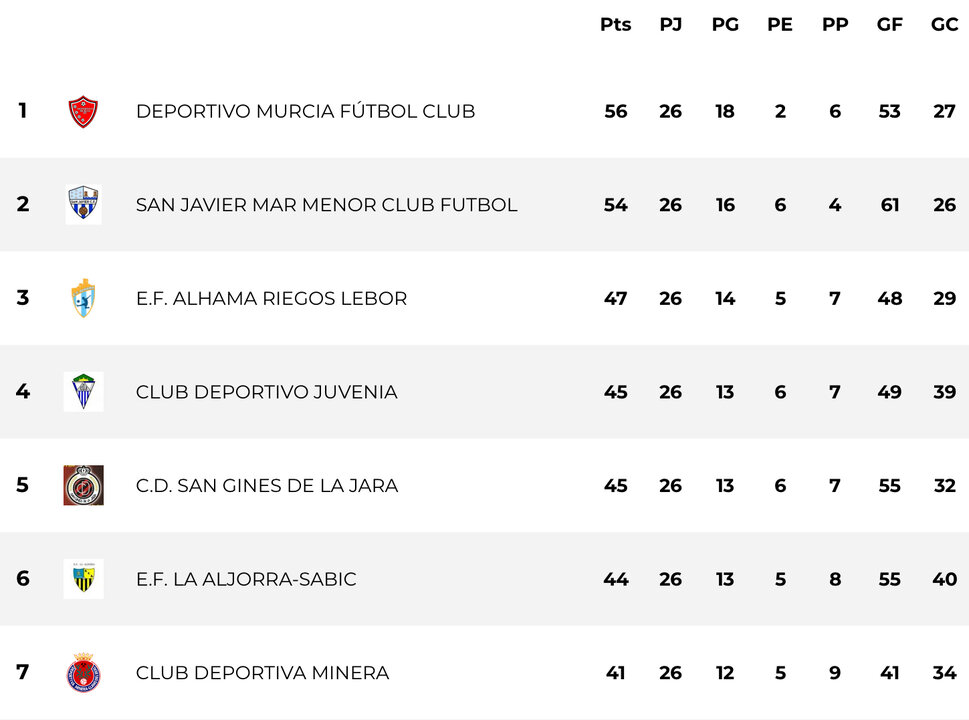Open CLUB DEPORTIVO JUVENIA team name
This screenshot has height=720, width=969.
point(266,392)
